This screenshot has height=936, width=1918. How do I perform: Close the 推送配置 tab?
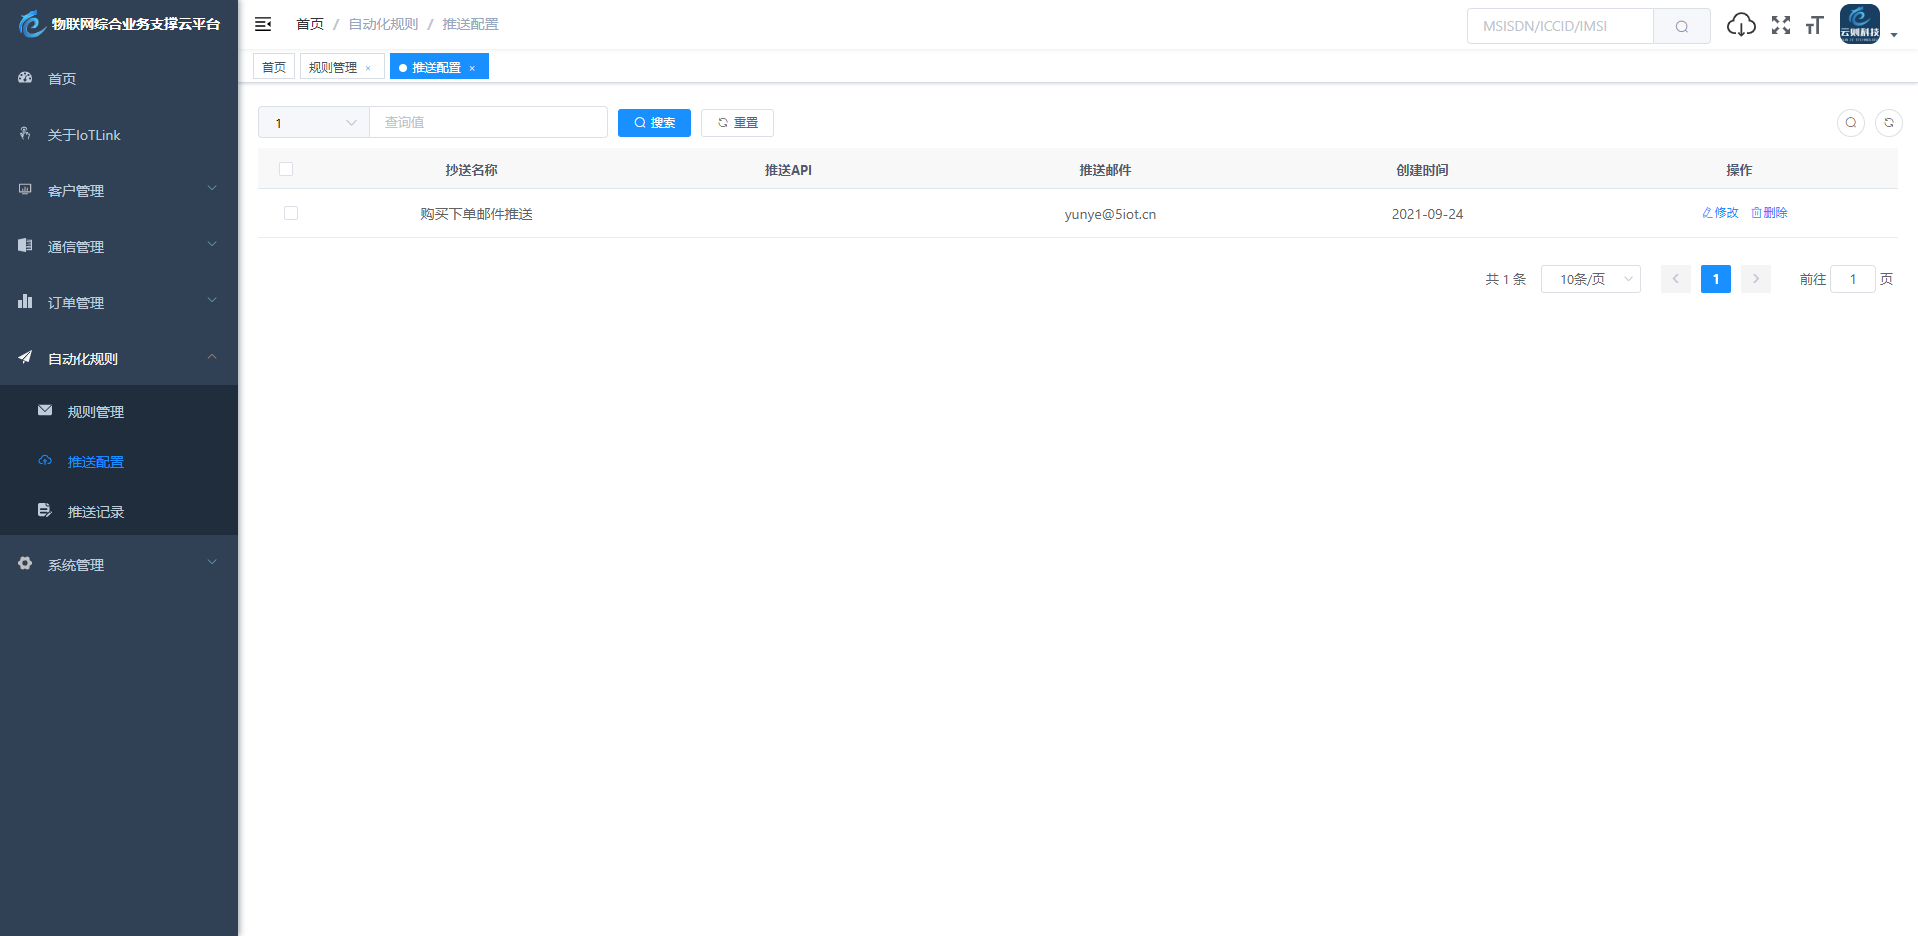coord(472,68)
